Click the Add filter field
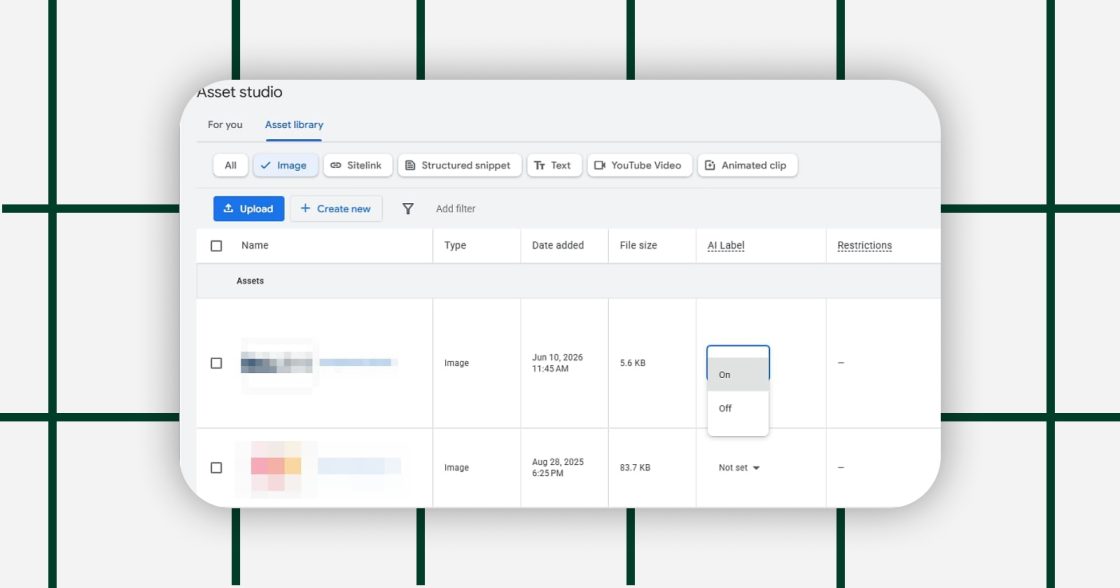1120x588 pixels. [x=456, y=209]
